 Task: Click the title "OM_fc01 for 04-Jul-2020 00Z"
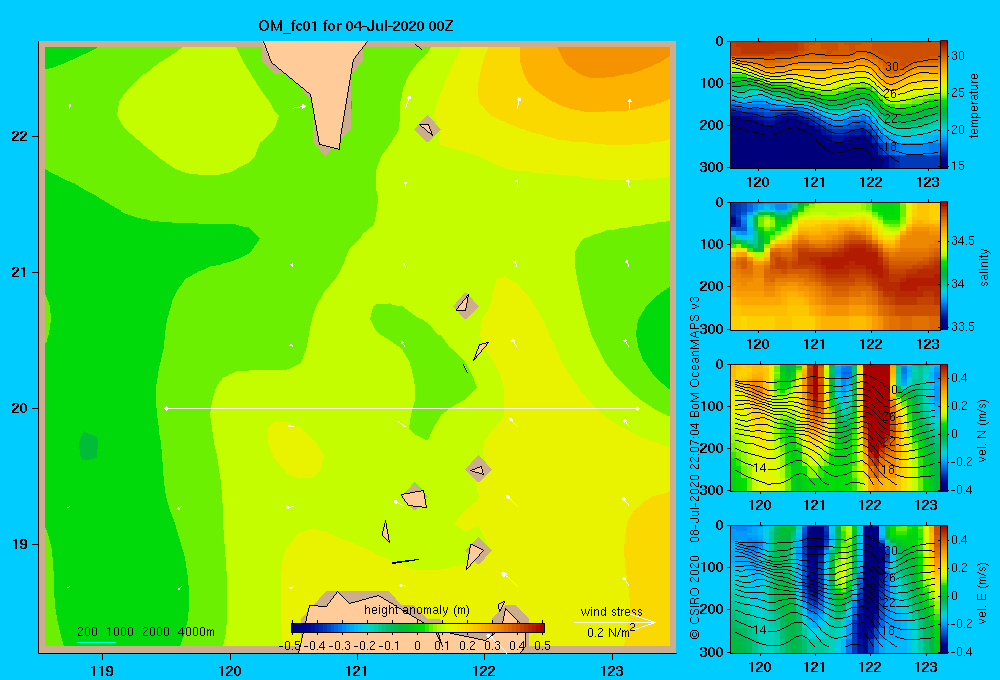click(x=356, y=26)
